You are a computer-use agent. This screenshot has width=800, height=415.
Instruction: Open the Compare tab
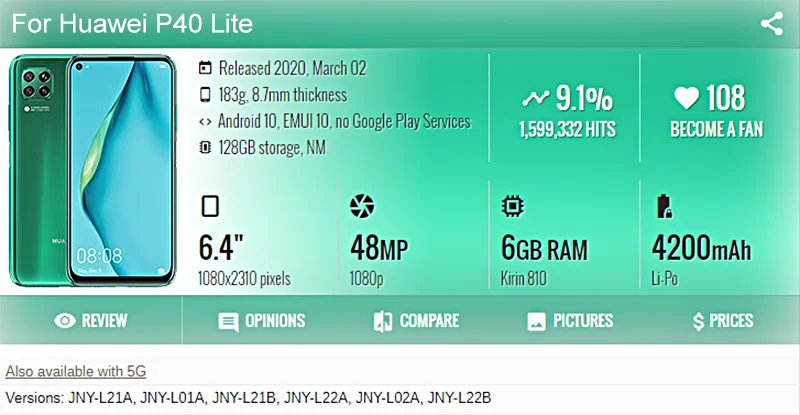416,321
